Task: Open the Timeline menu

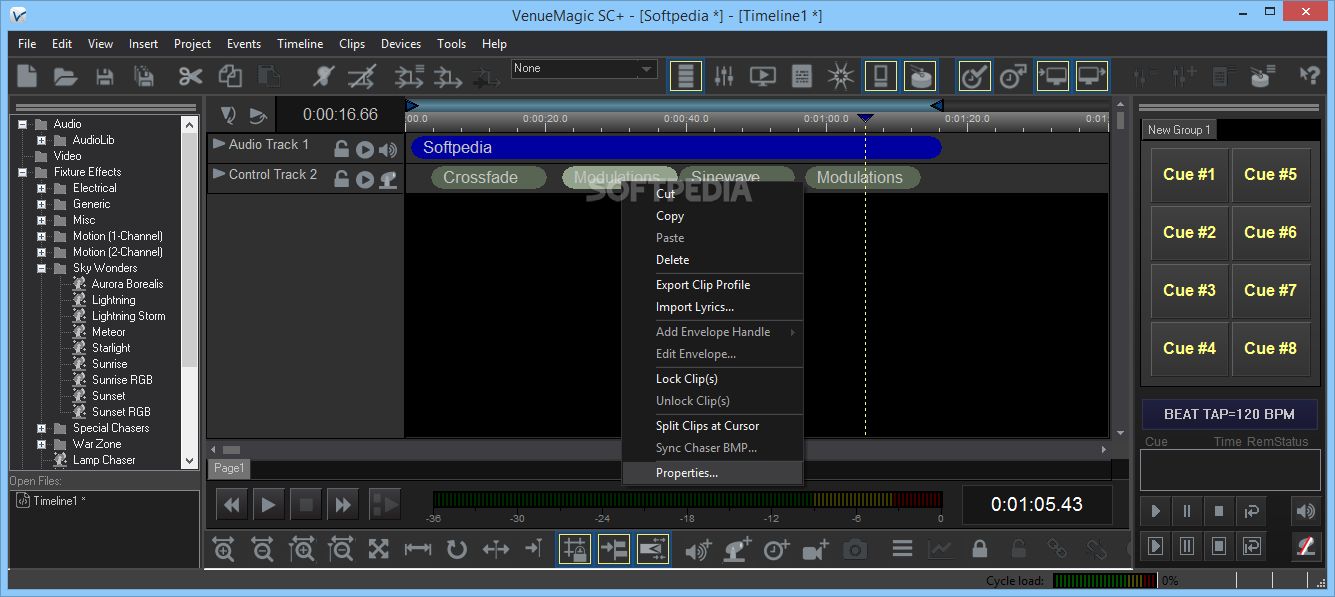Action: [300, 44]
